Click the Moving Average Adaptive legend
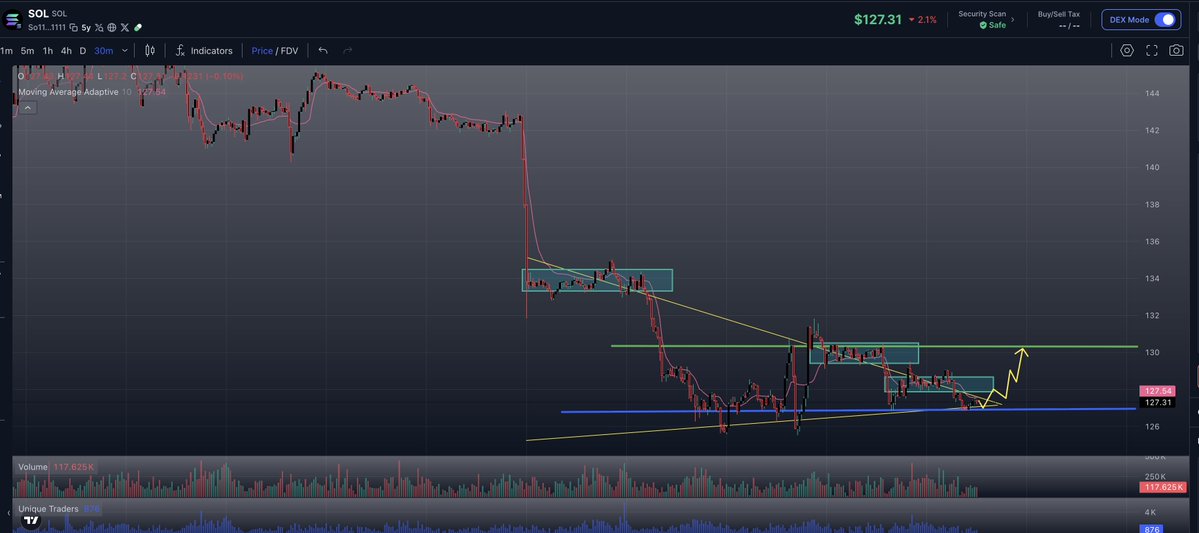 tap(68, 92)
